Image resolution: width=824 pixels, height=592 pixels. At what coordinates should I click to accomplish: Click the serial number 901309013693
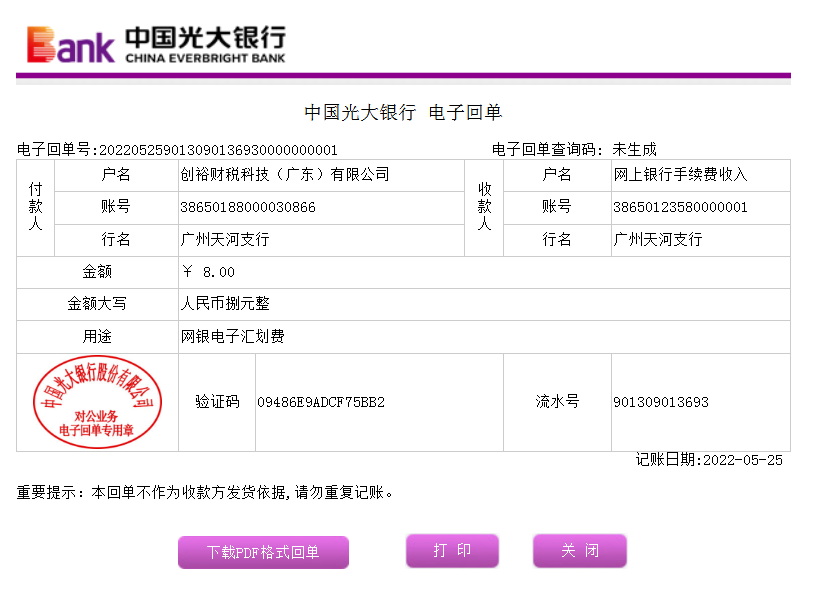point(660,402)
